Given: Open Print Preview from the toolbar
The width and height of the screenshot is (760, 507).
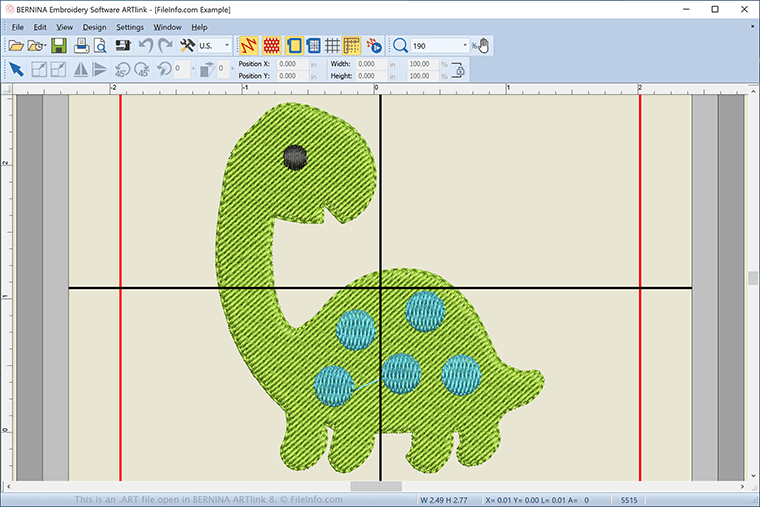Looking at the screenshot, I should (100, 45).
